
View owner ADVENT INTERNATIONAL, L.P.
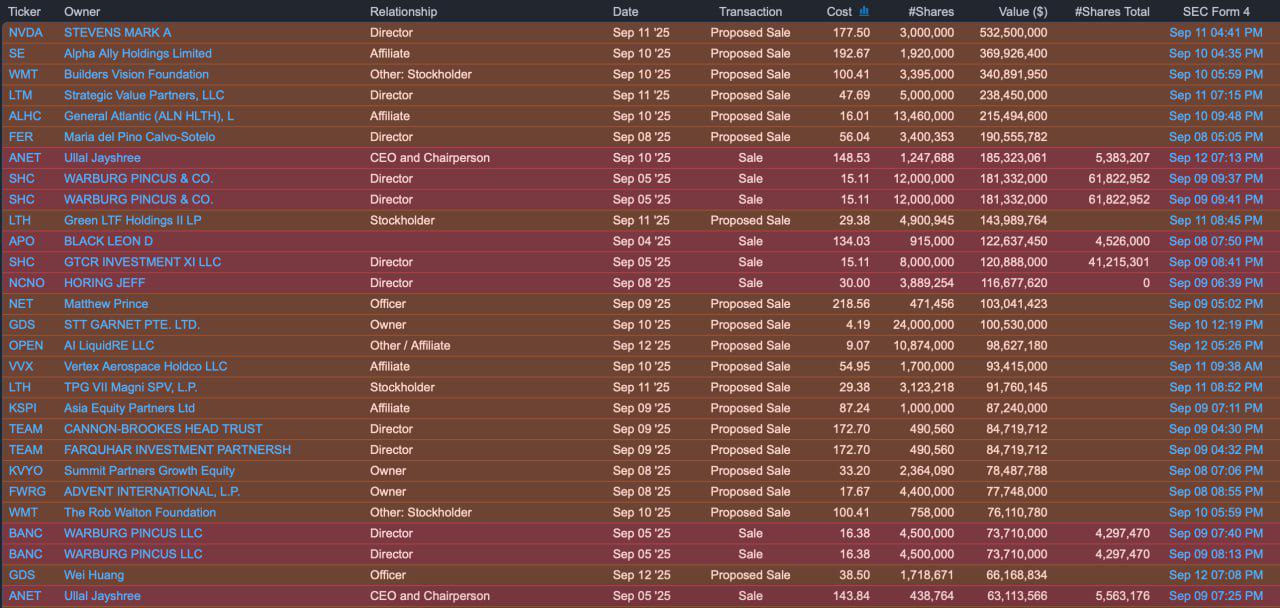click(152, 492)
